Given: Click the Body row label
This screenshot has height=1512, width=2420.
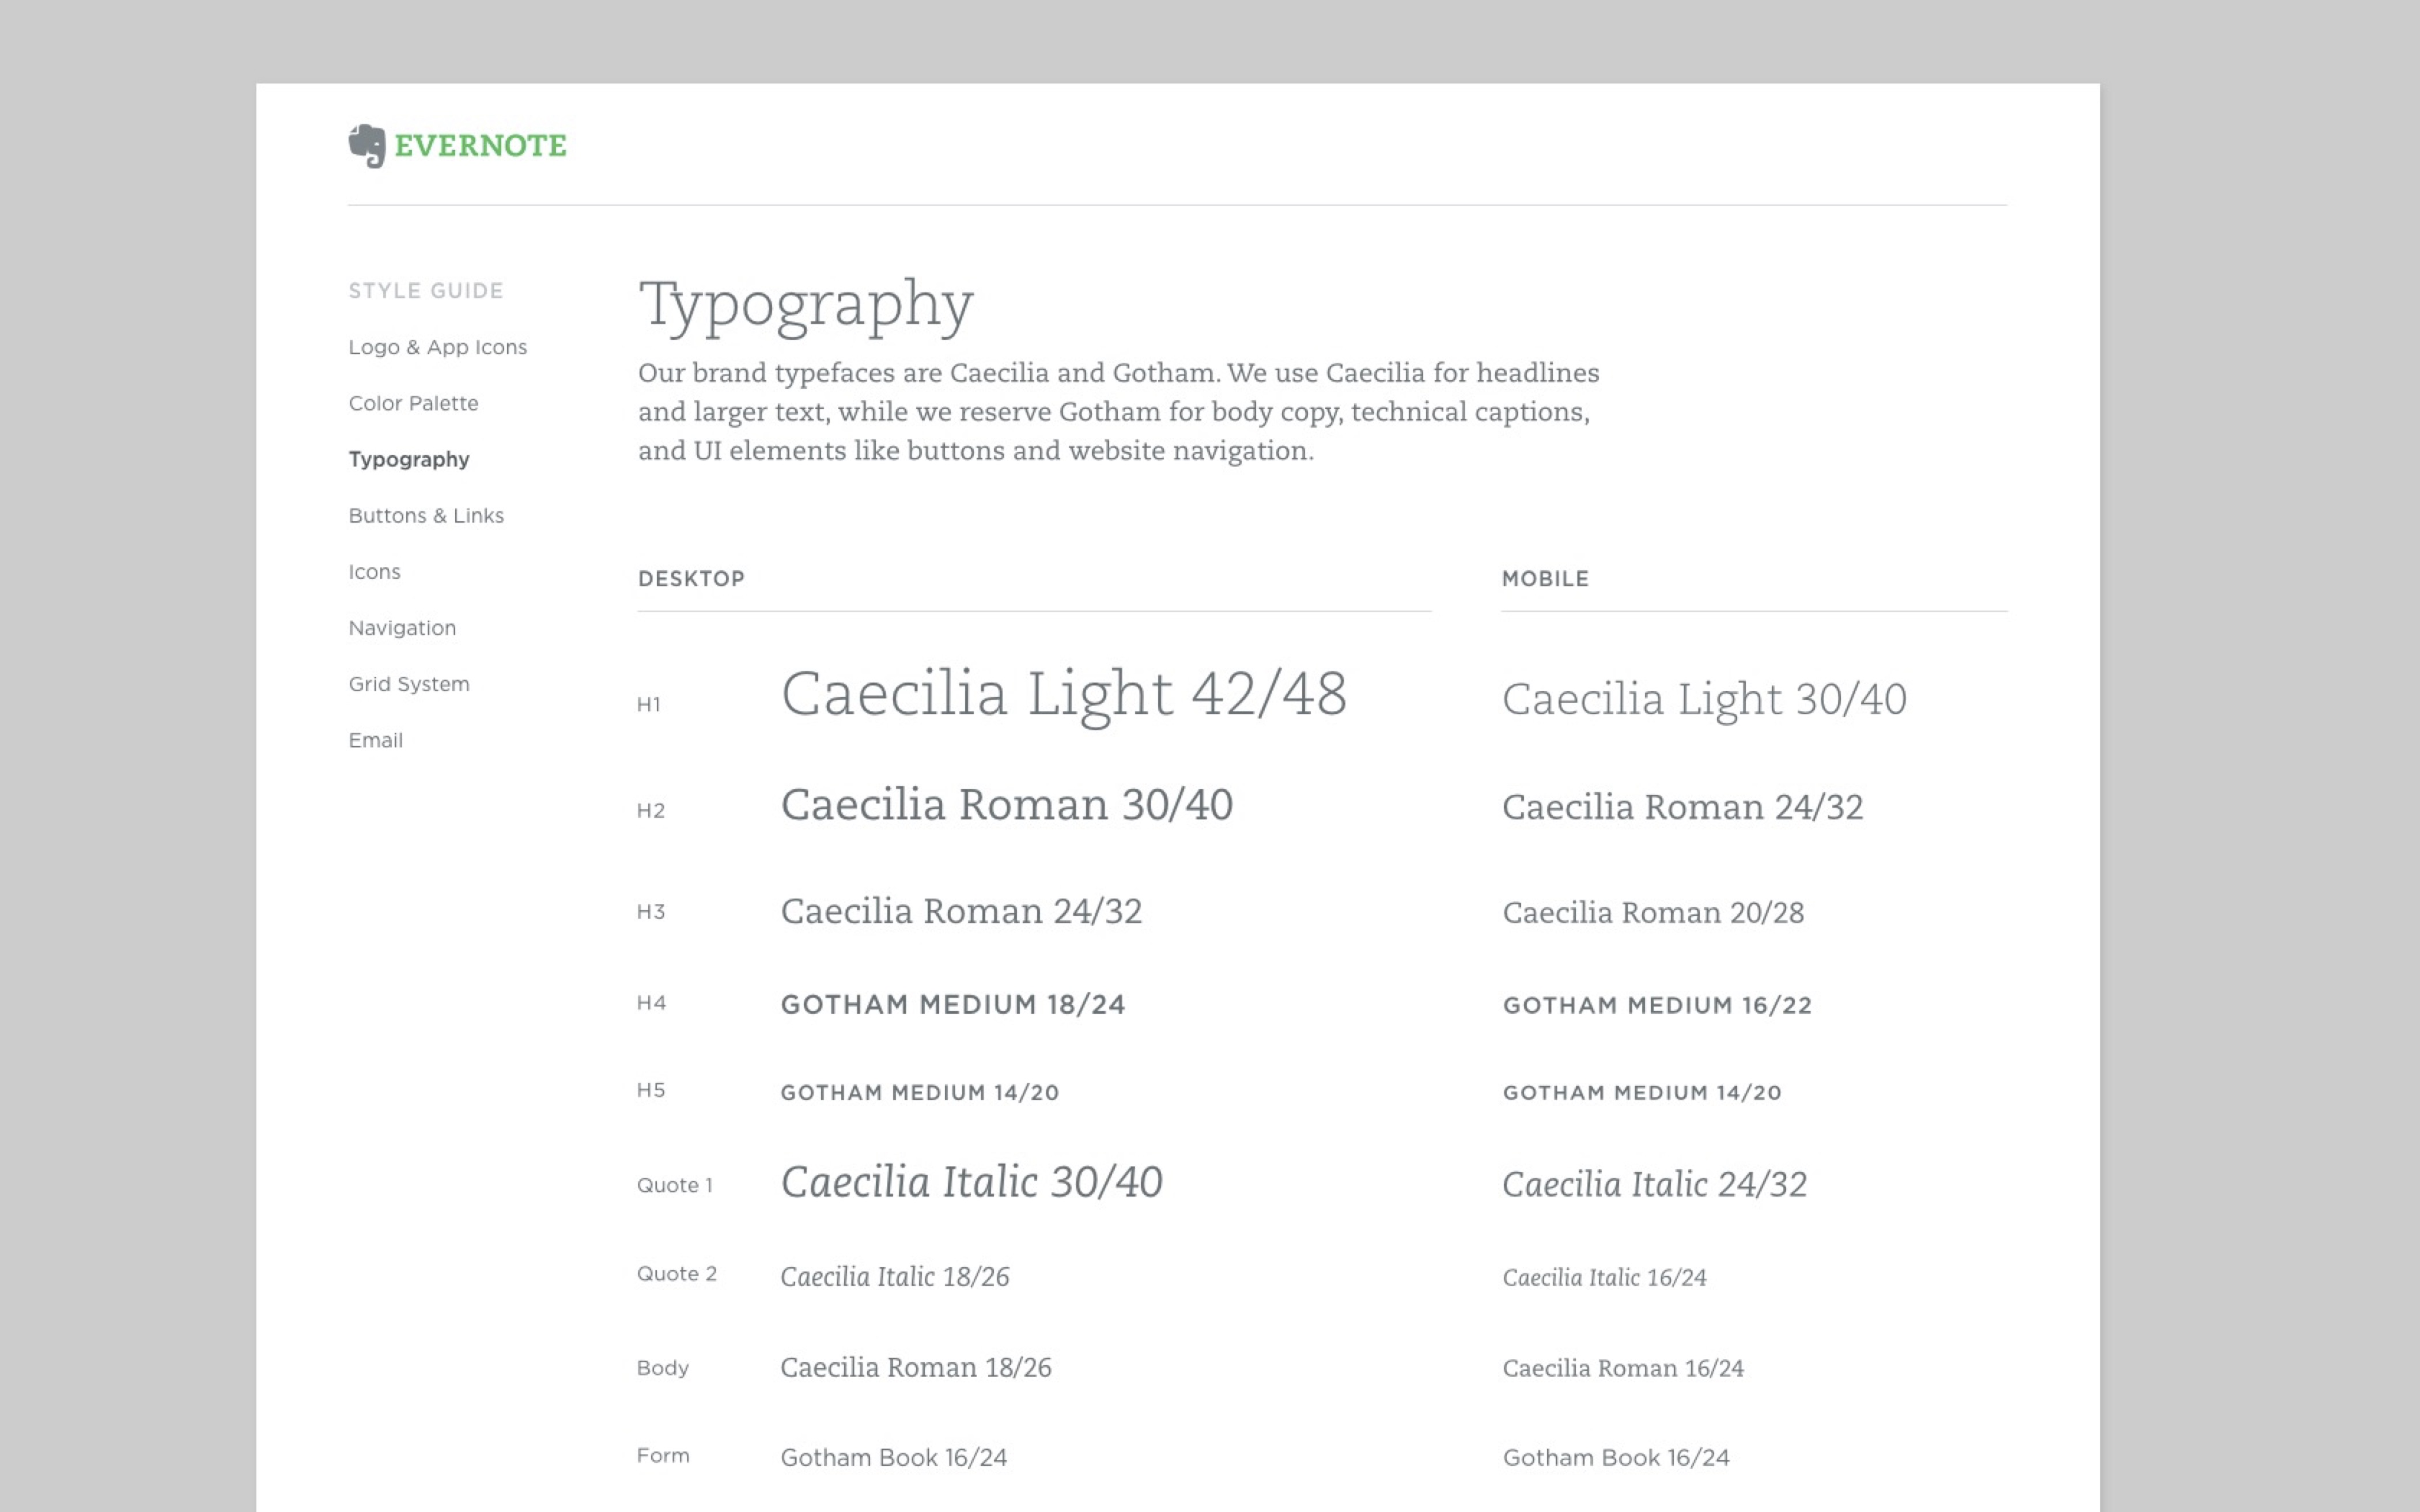Looking at the screenshot, I should 663,1368.
